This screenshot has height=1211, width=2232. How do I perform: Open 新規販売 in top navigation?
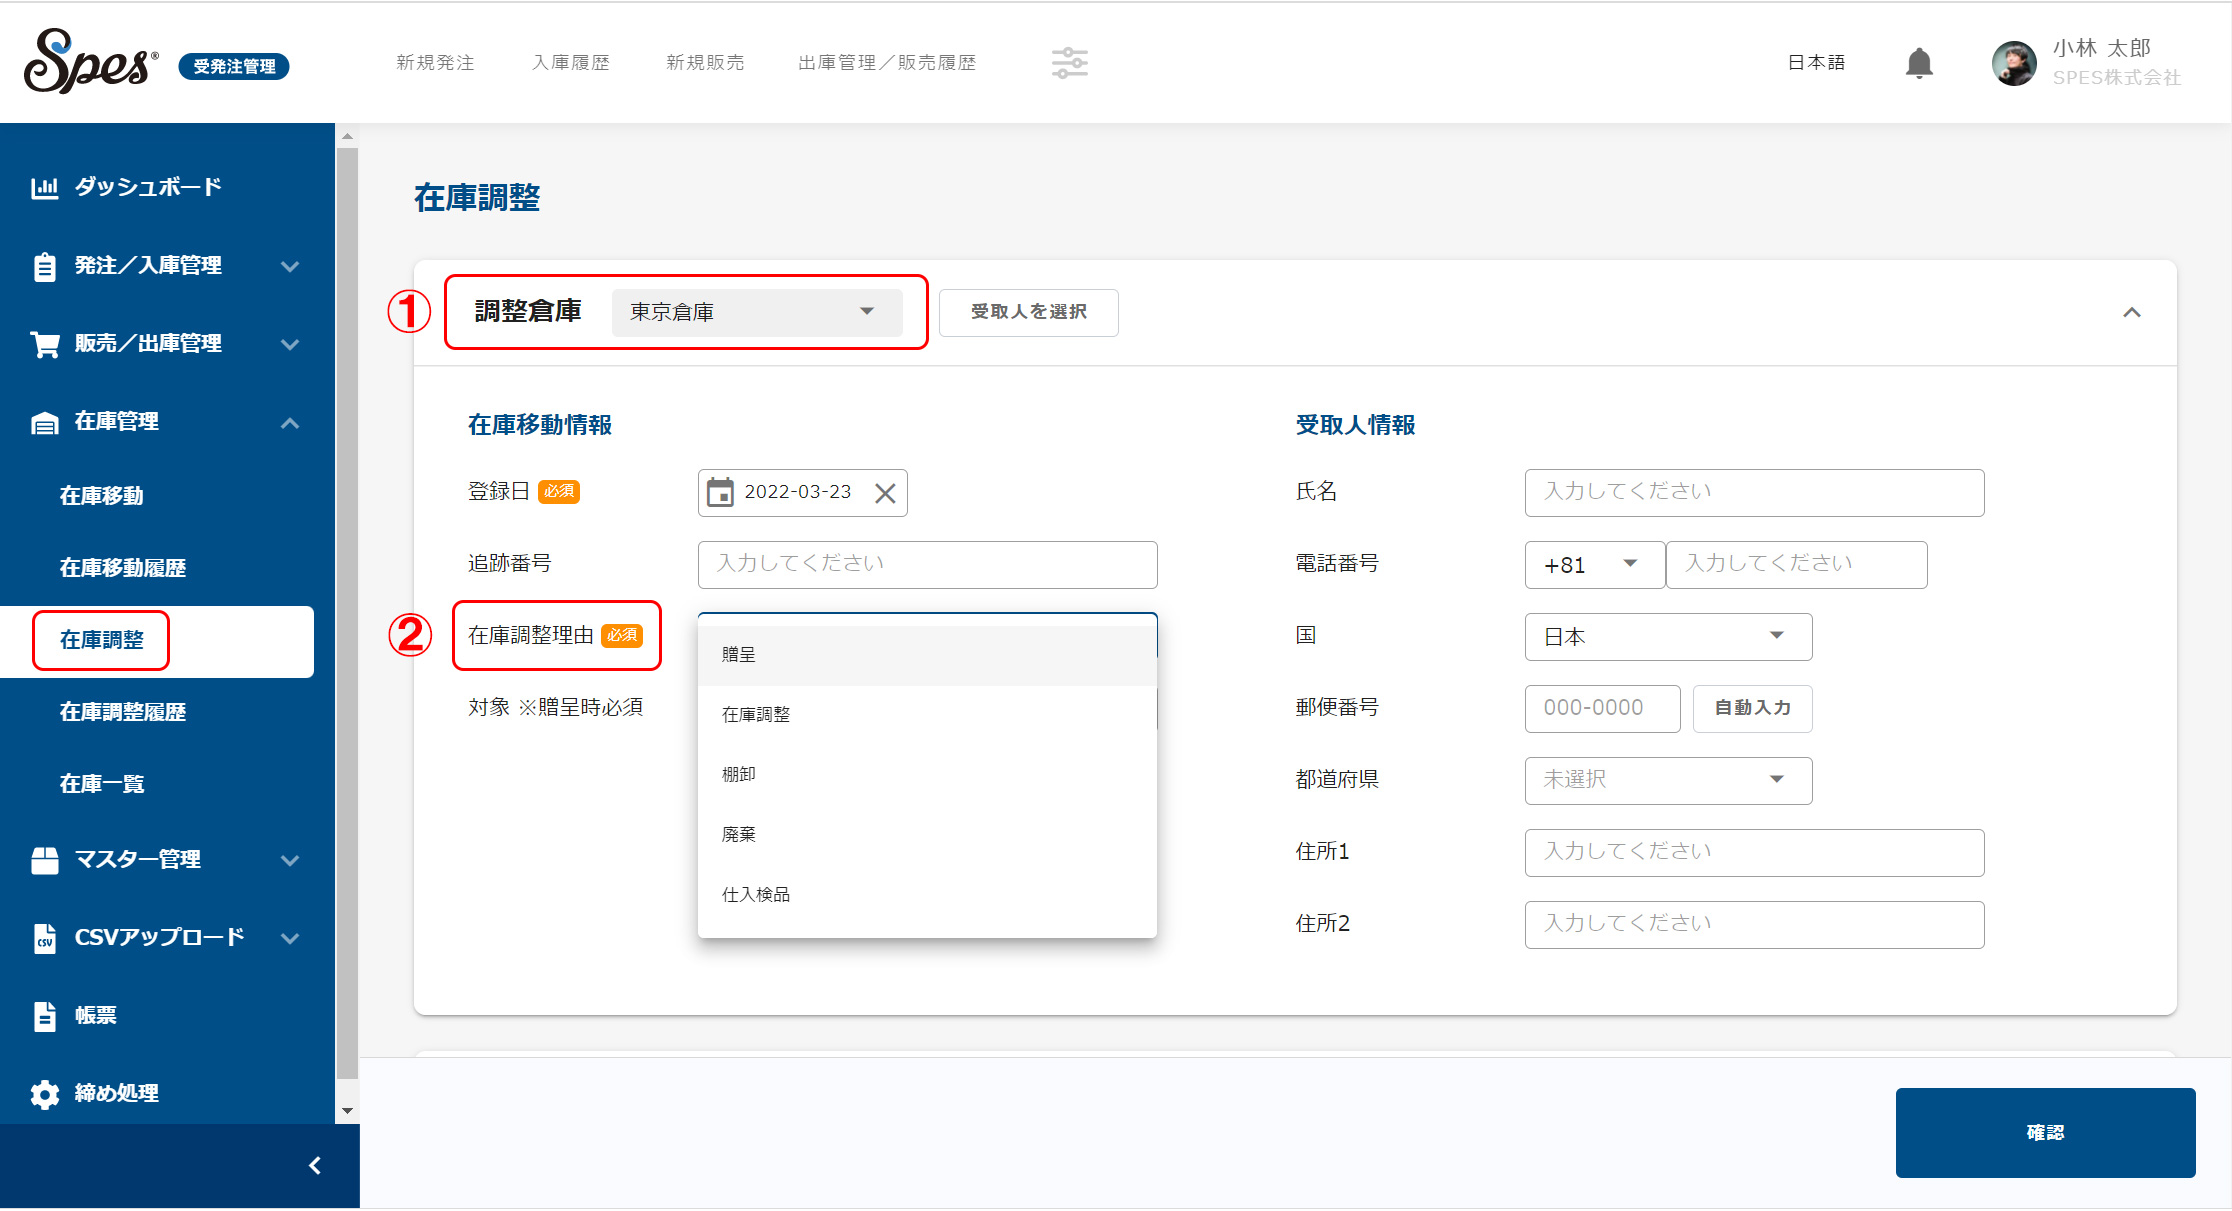pos(705,63)
